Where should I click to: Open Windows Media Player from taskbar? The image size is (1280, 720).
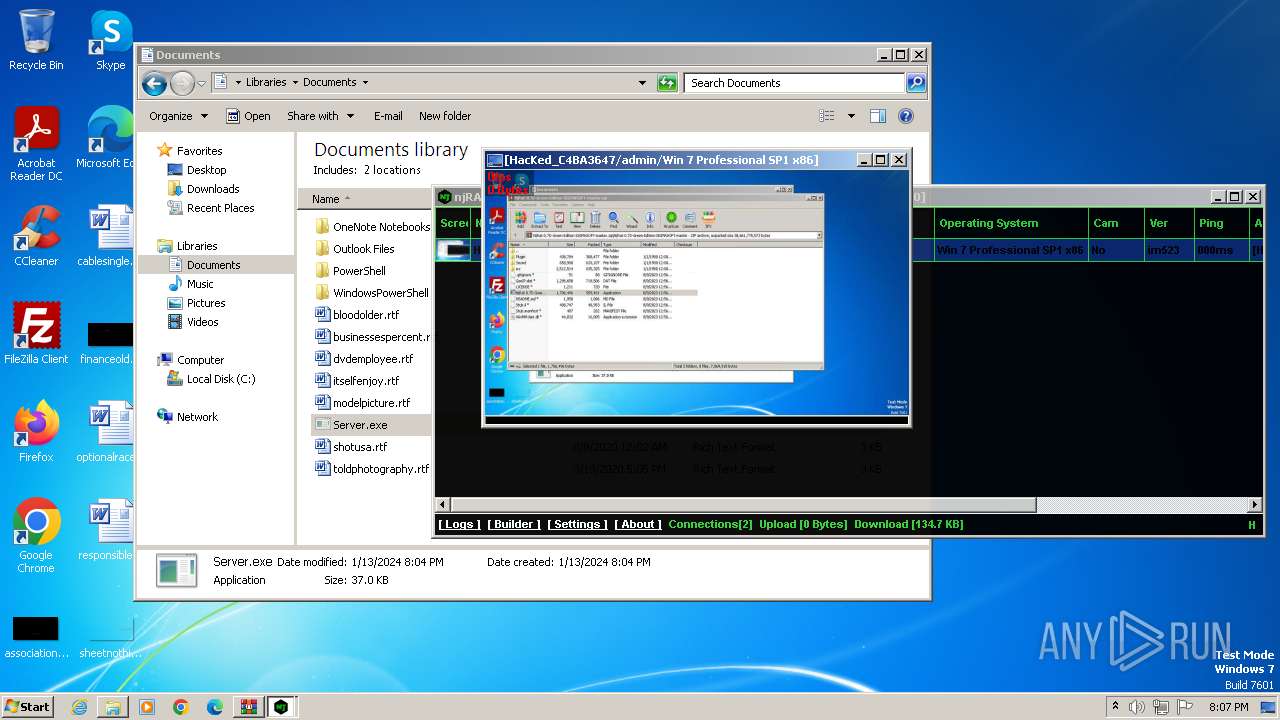[147, 707]
